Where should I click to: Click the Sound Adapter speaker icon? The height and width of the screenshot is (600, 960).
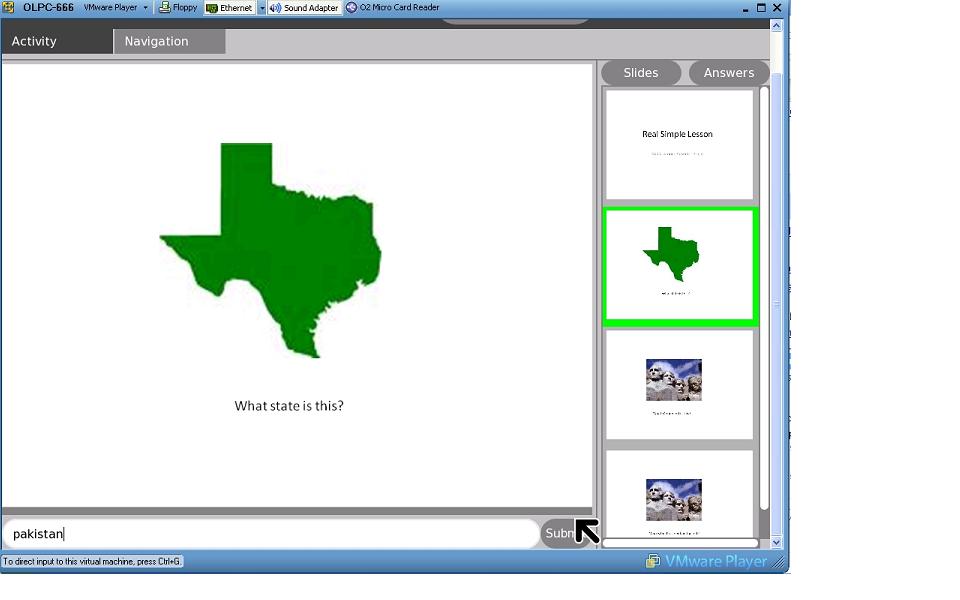tap(275, 8)
